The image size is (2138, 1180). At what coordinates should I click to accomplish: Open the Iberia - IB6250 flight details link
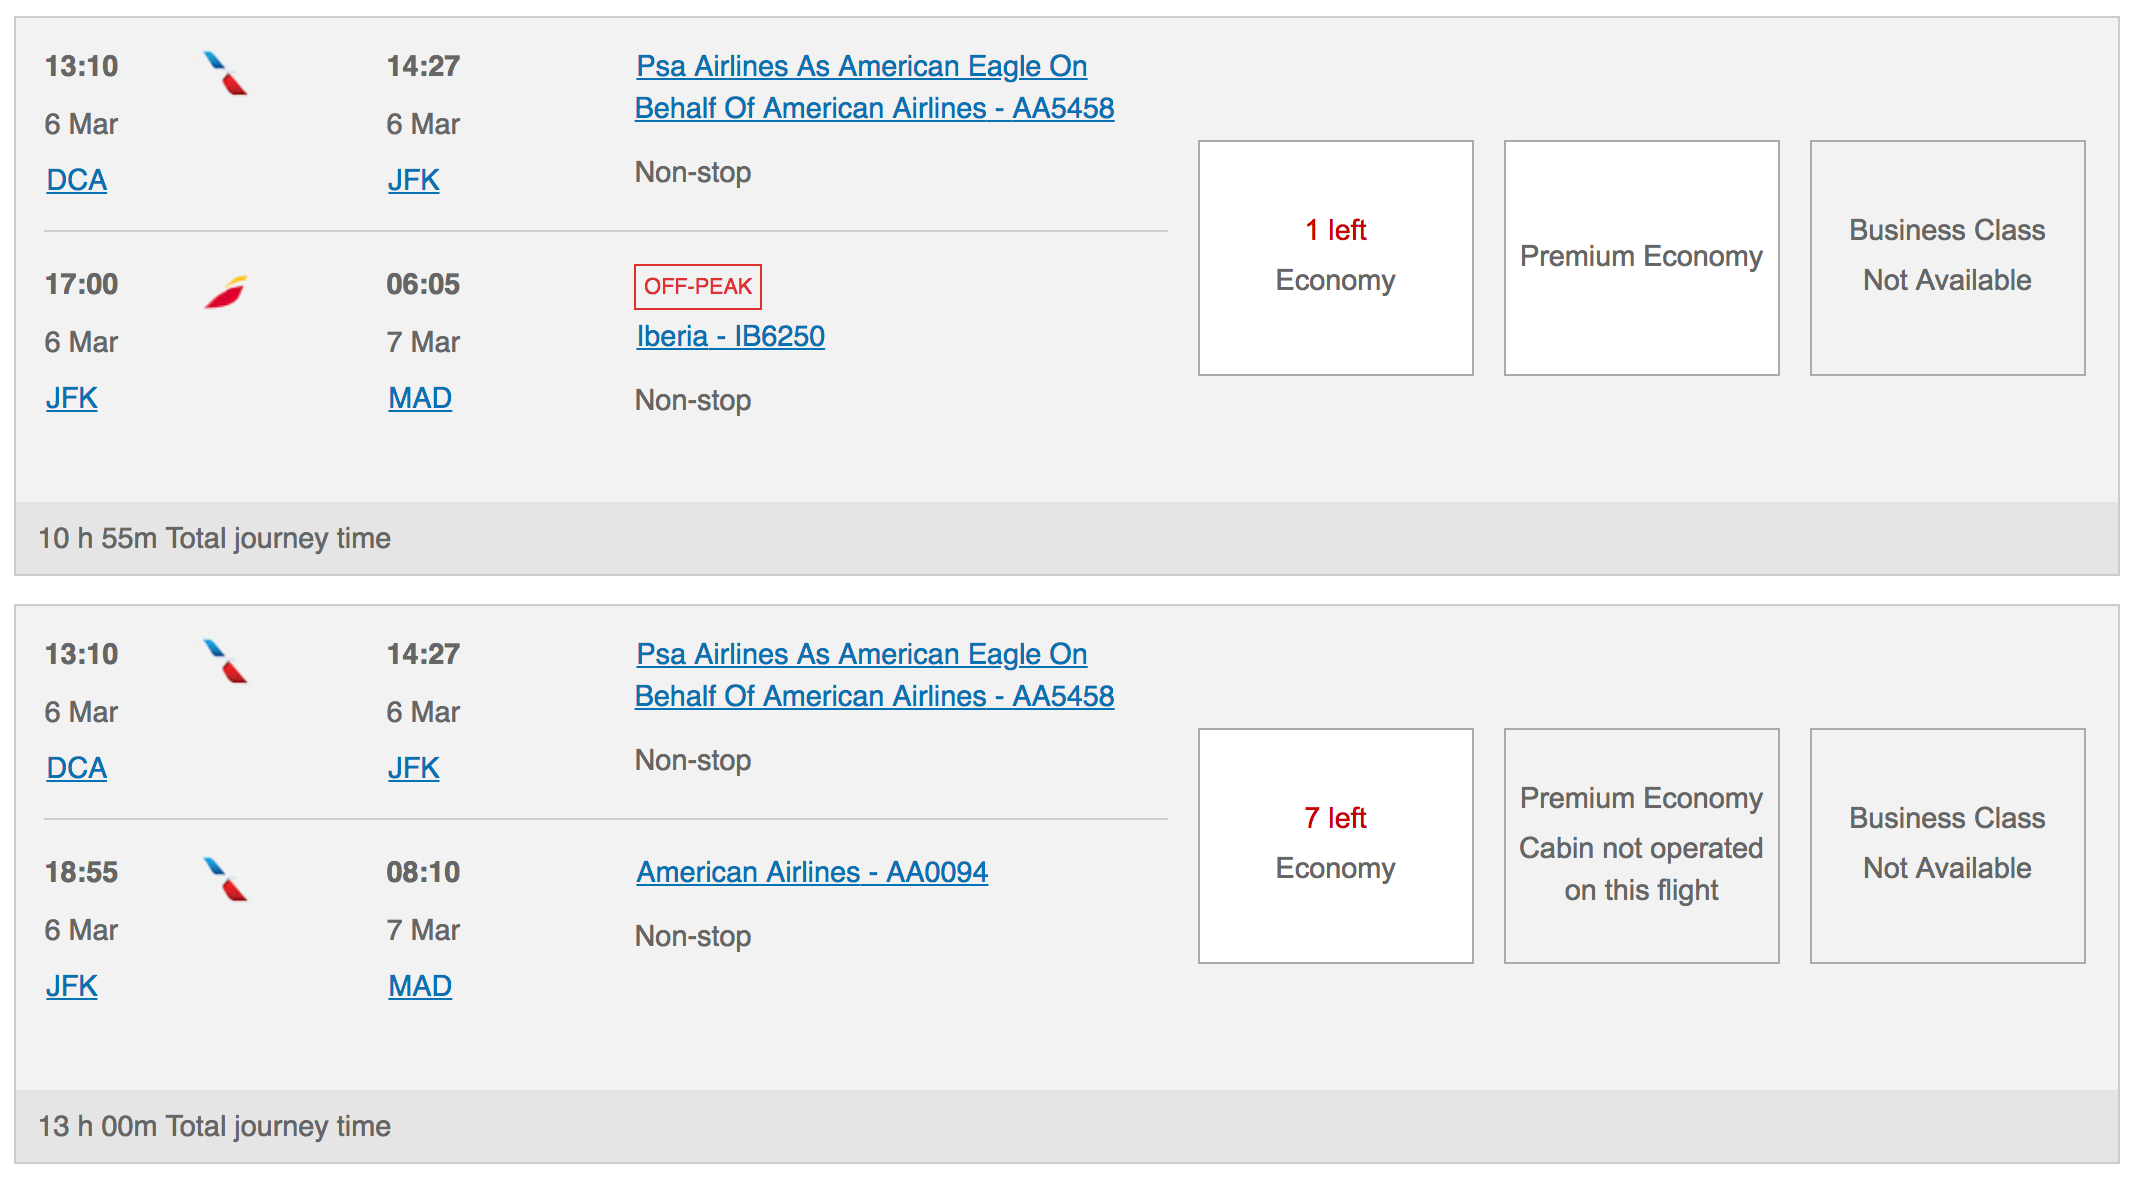(730, 336)
